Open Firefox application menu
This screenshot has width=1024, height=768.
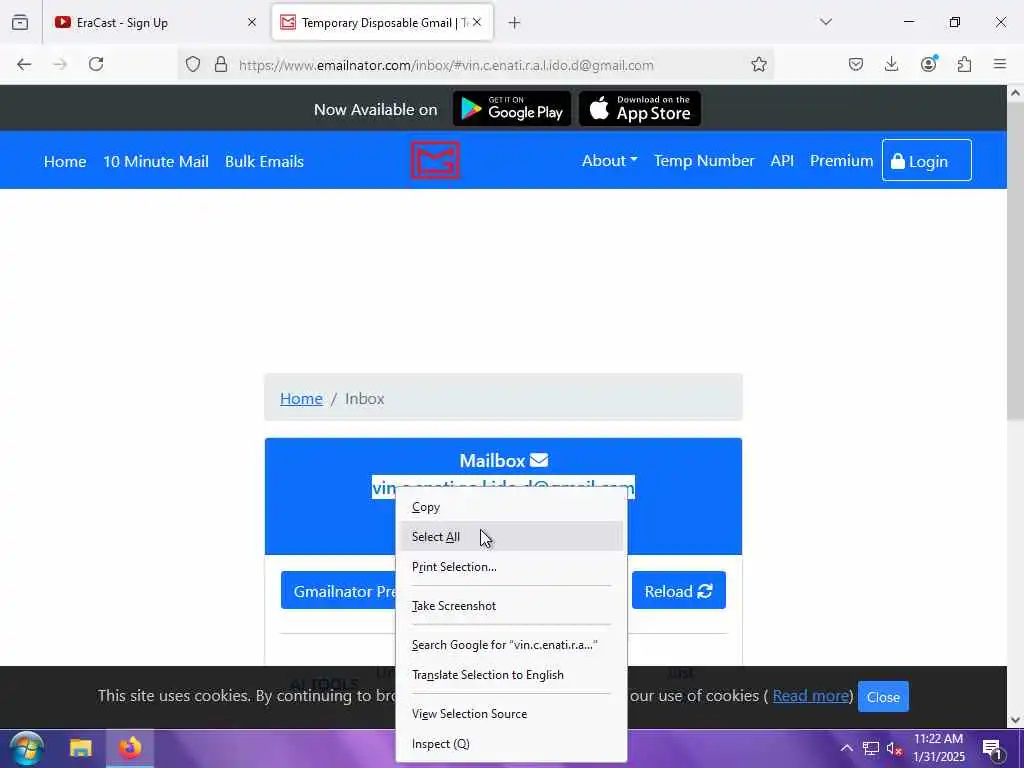pyautogui.click(x=1000, y=64)
